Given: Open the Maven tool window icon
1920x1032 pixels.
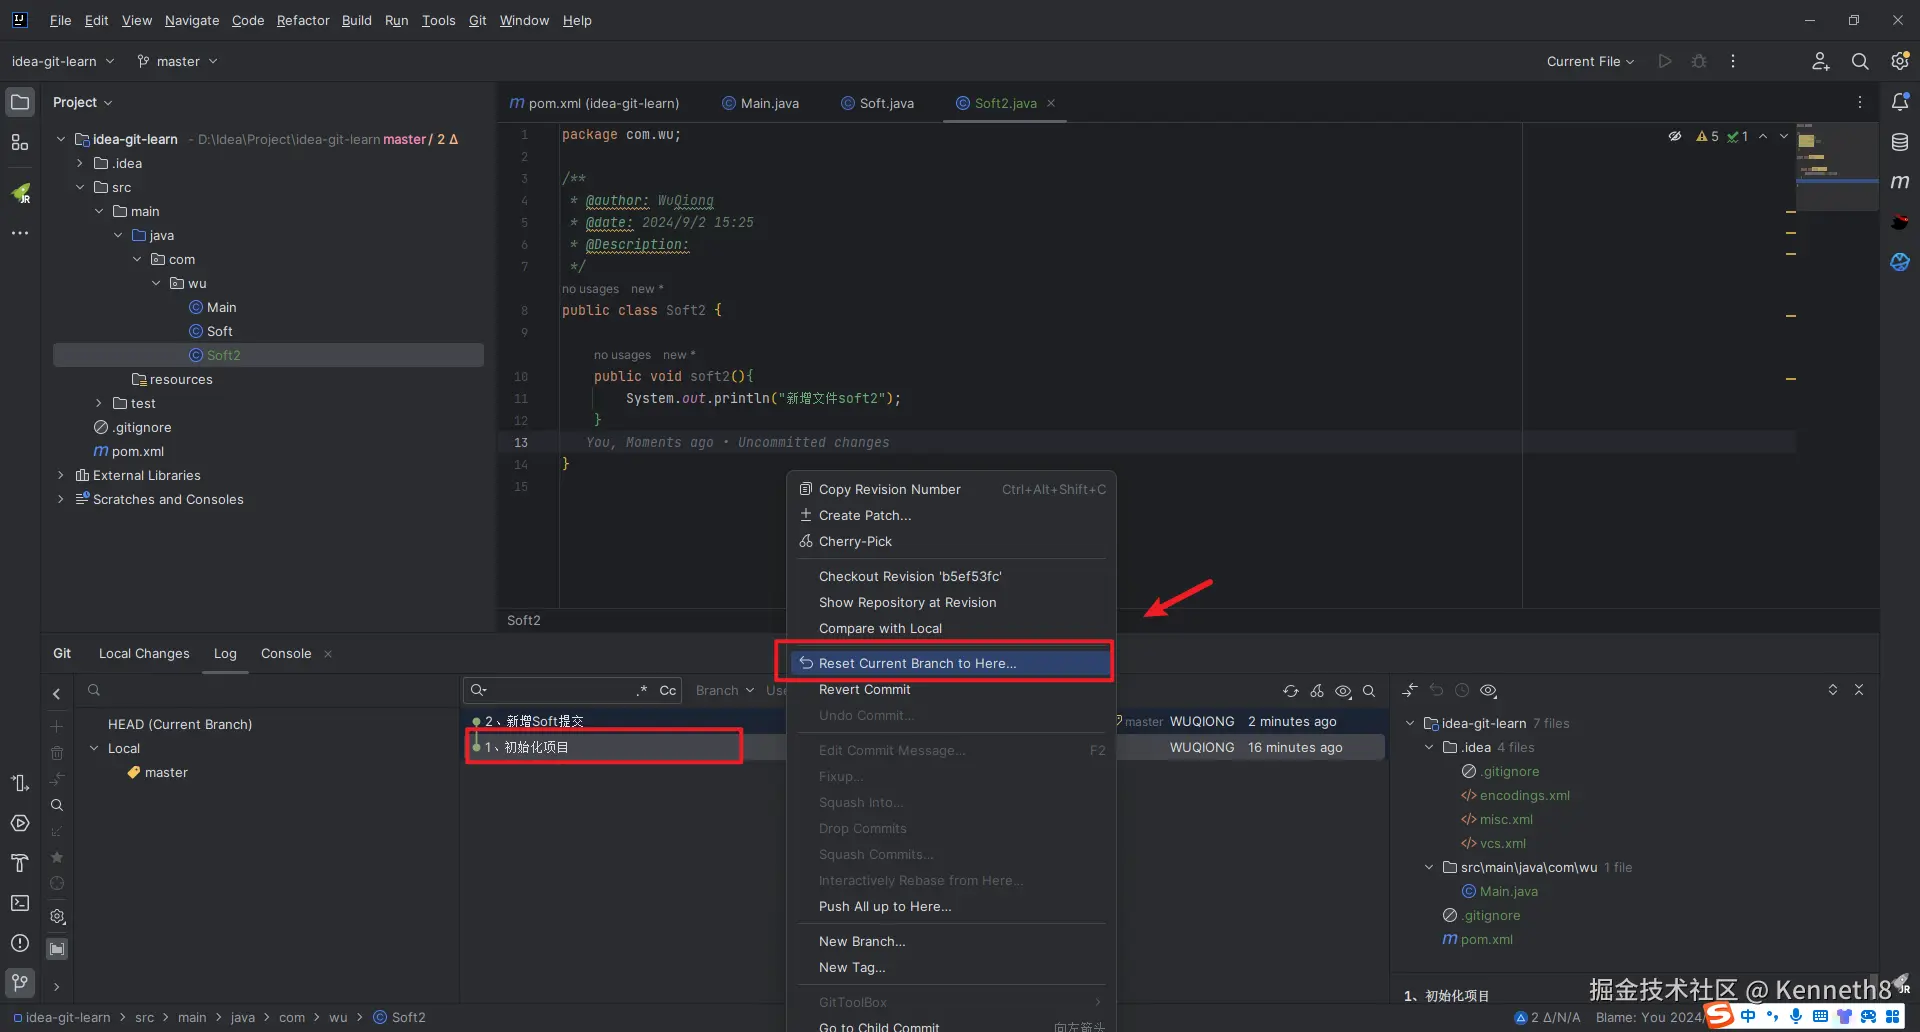Looking at the screenshot, I should tap(1900, 182).
